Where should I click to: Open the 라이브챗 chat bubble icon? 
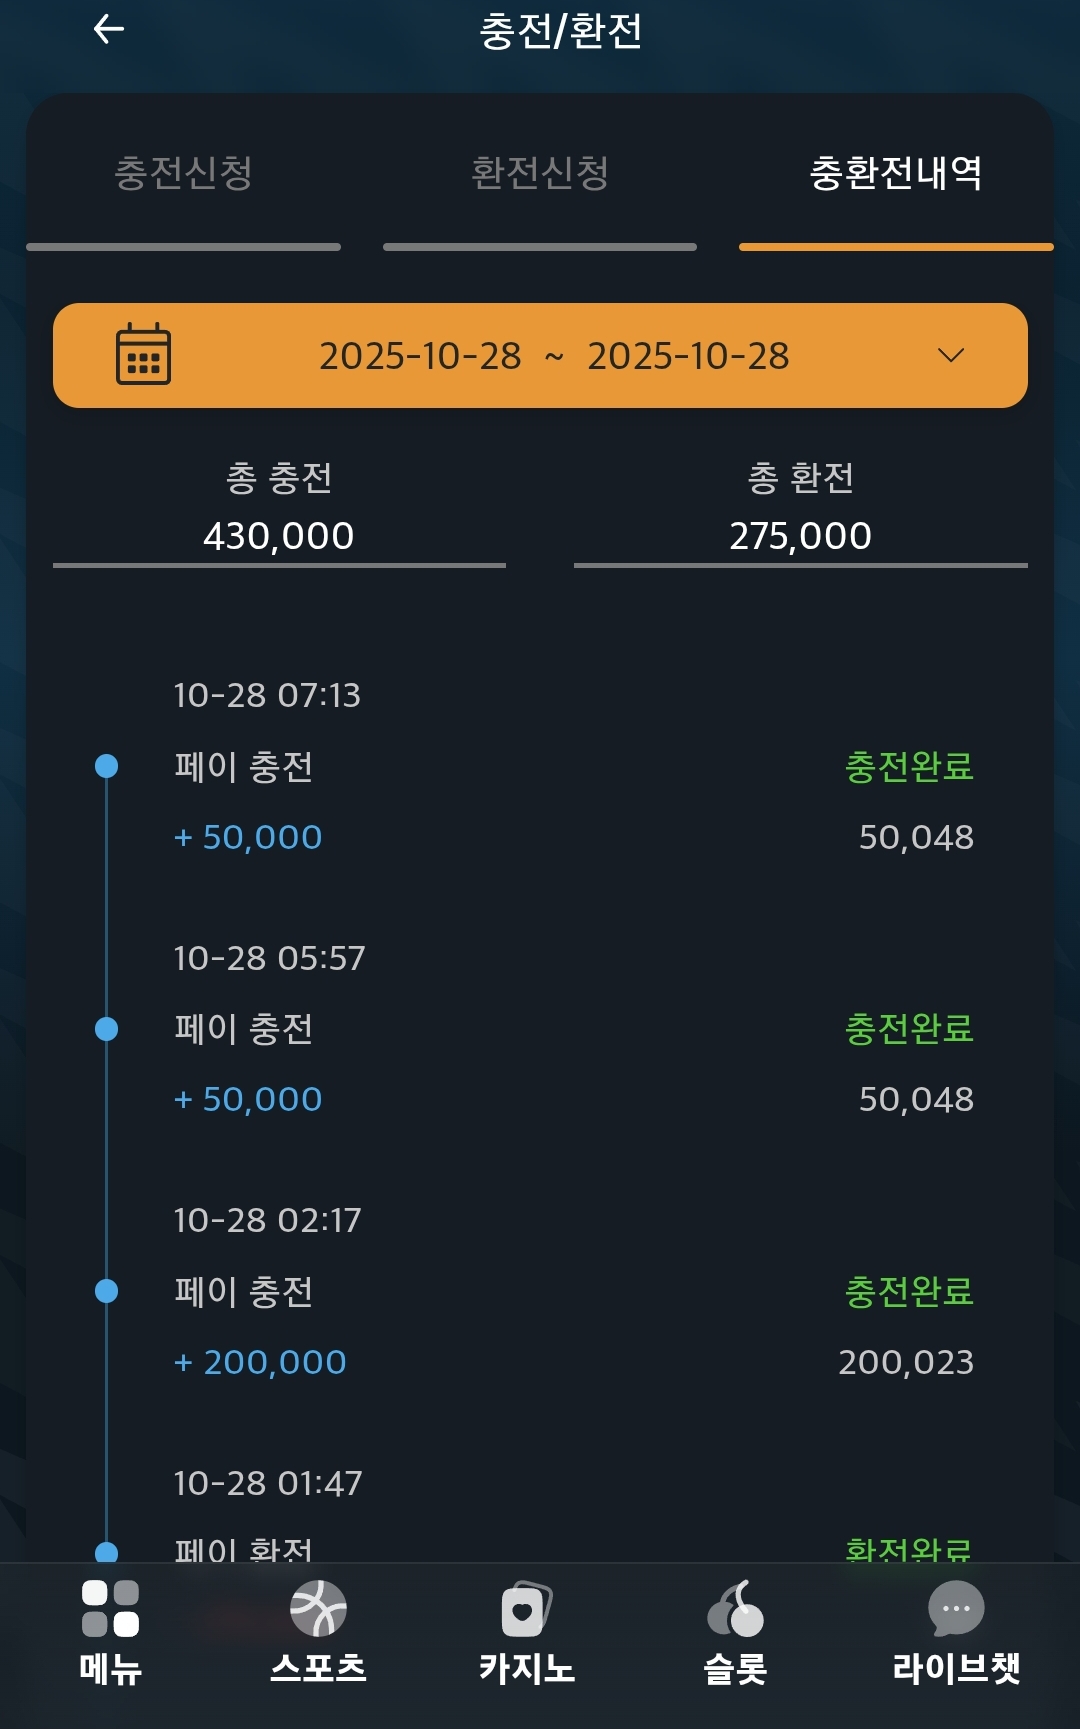956,1608
